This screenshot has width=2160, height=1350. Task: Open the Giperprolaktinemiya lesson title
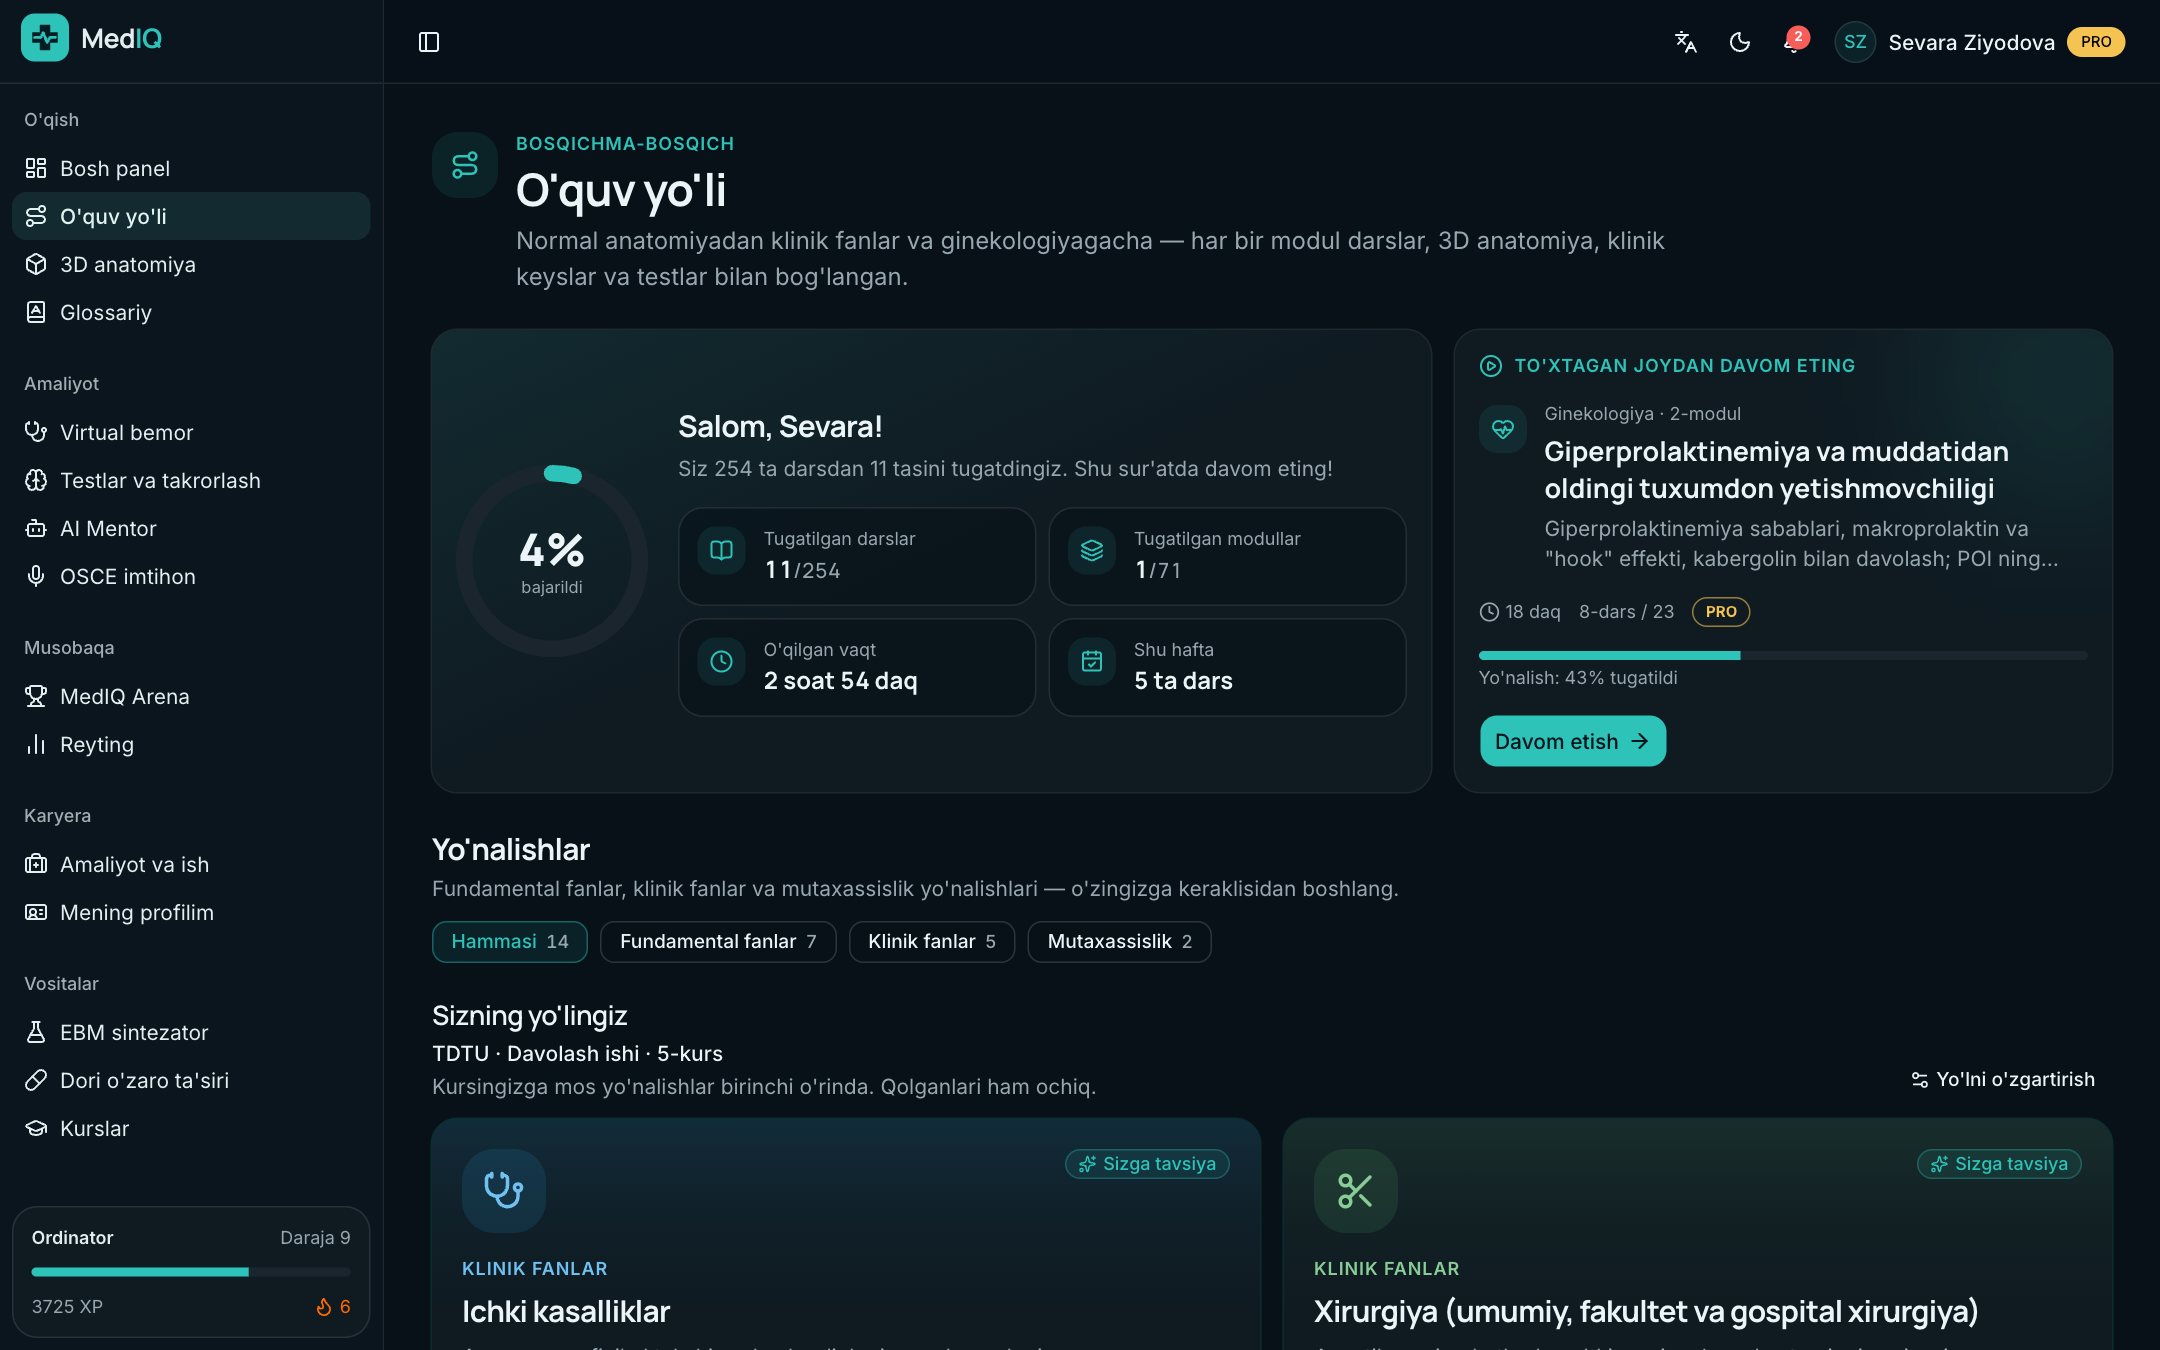pos(1776,470)
